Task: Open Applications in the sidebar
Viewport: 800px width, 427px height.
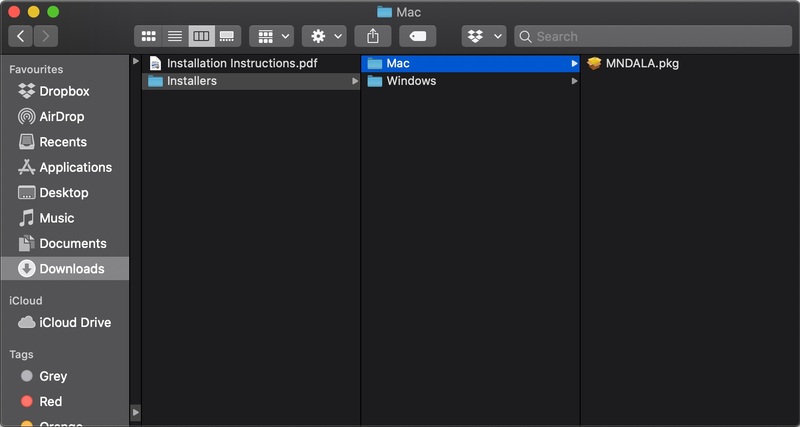Action: (65, 167)
